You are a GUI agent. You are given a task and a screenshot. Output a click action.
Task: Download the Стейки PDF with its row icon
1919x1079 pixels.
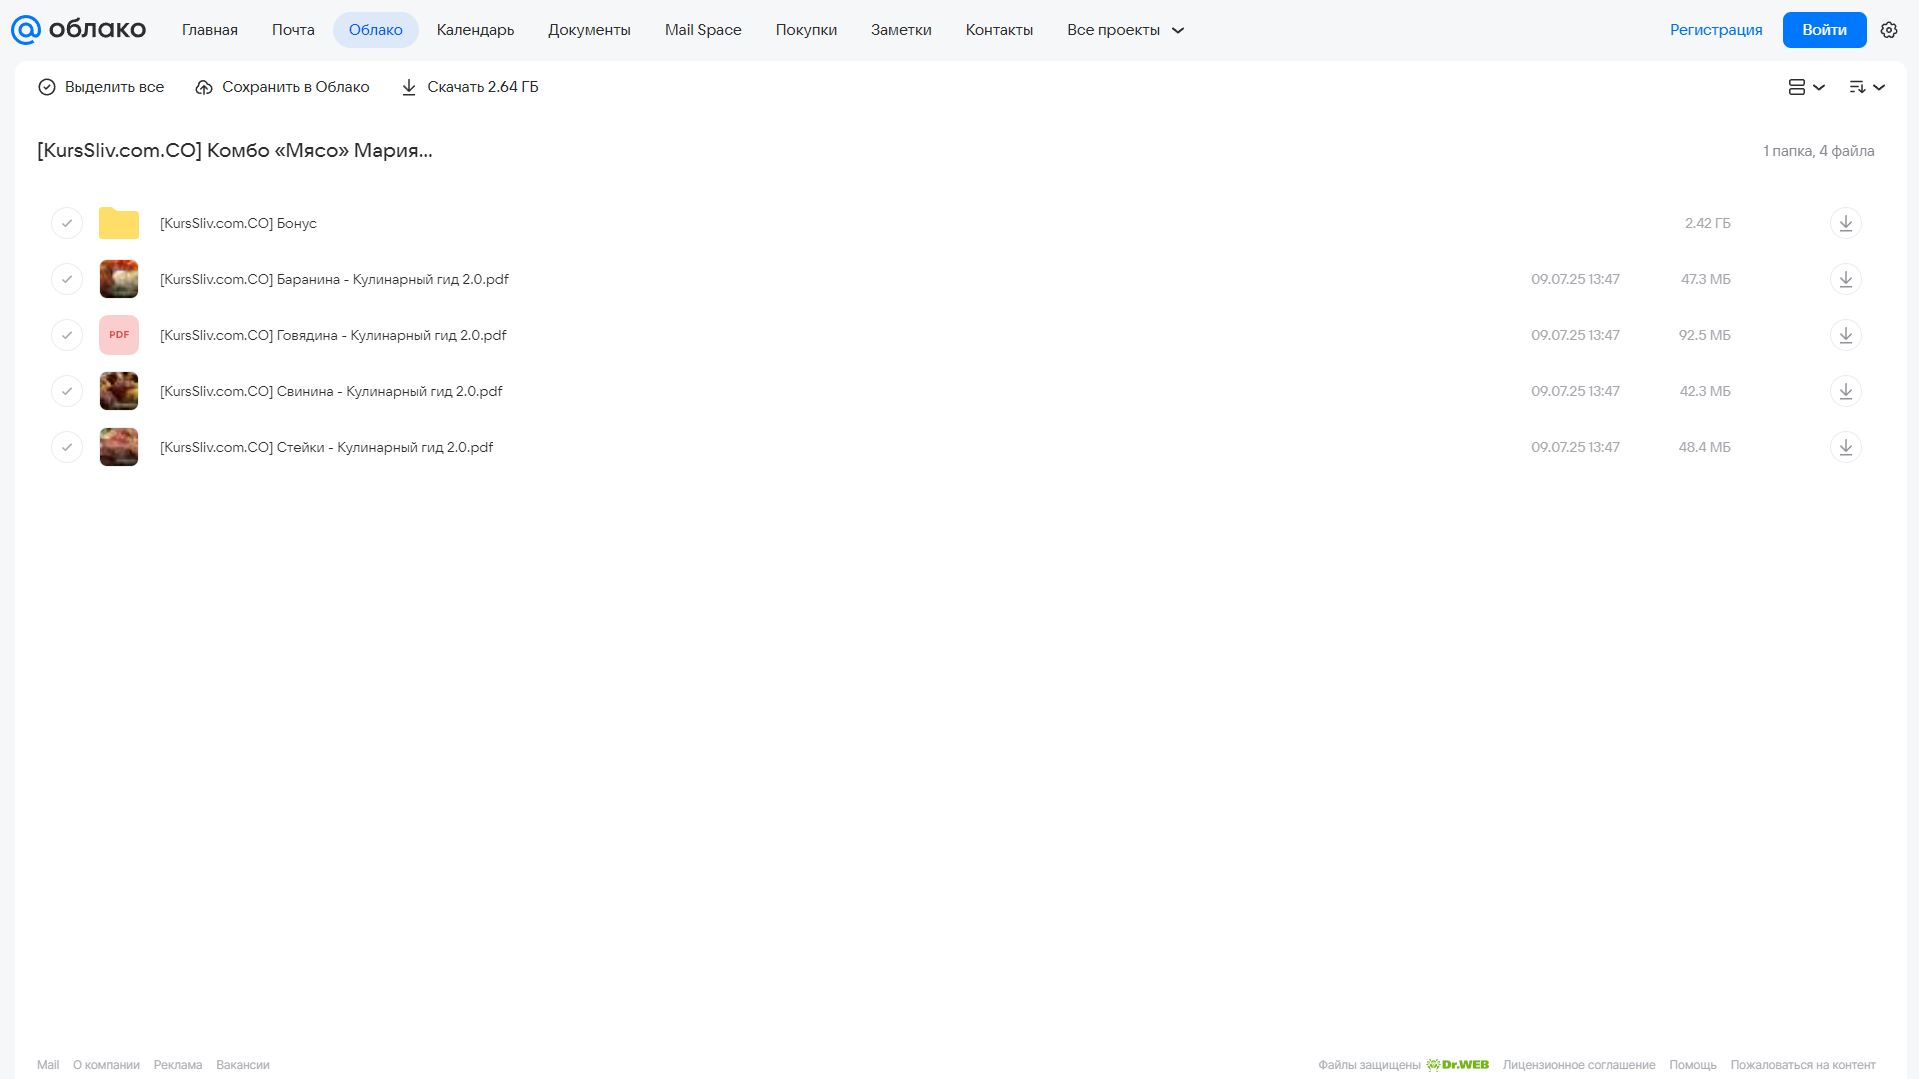click(1845, 447)
